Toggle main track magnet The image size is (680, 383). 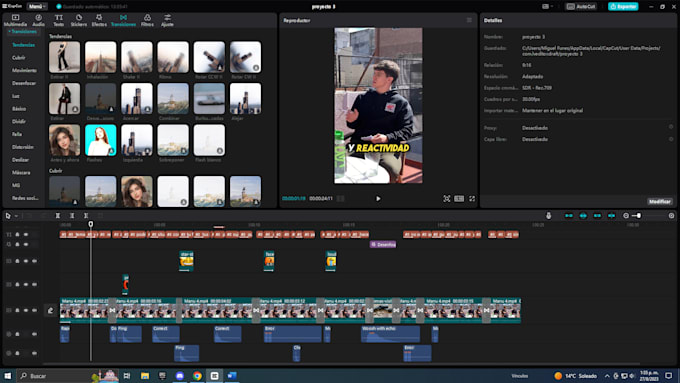tap(569, 216)
